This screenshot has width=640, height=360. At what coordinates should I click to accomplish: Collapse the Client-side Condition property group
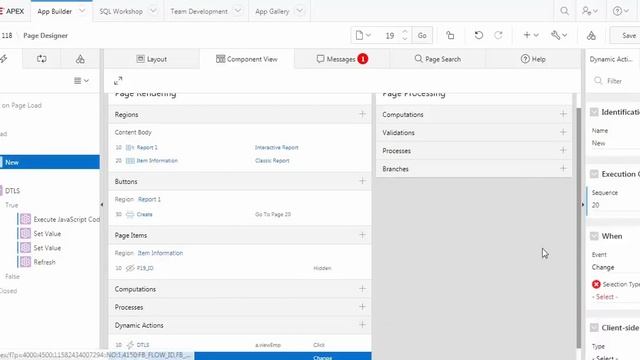click(594, 328)
